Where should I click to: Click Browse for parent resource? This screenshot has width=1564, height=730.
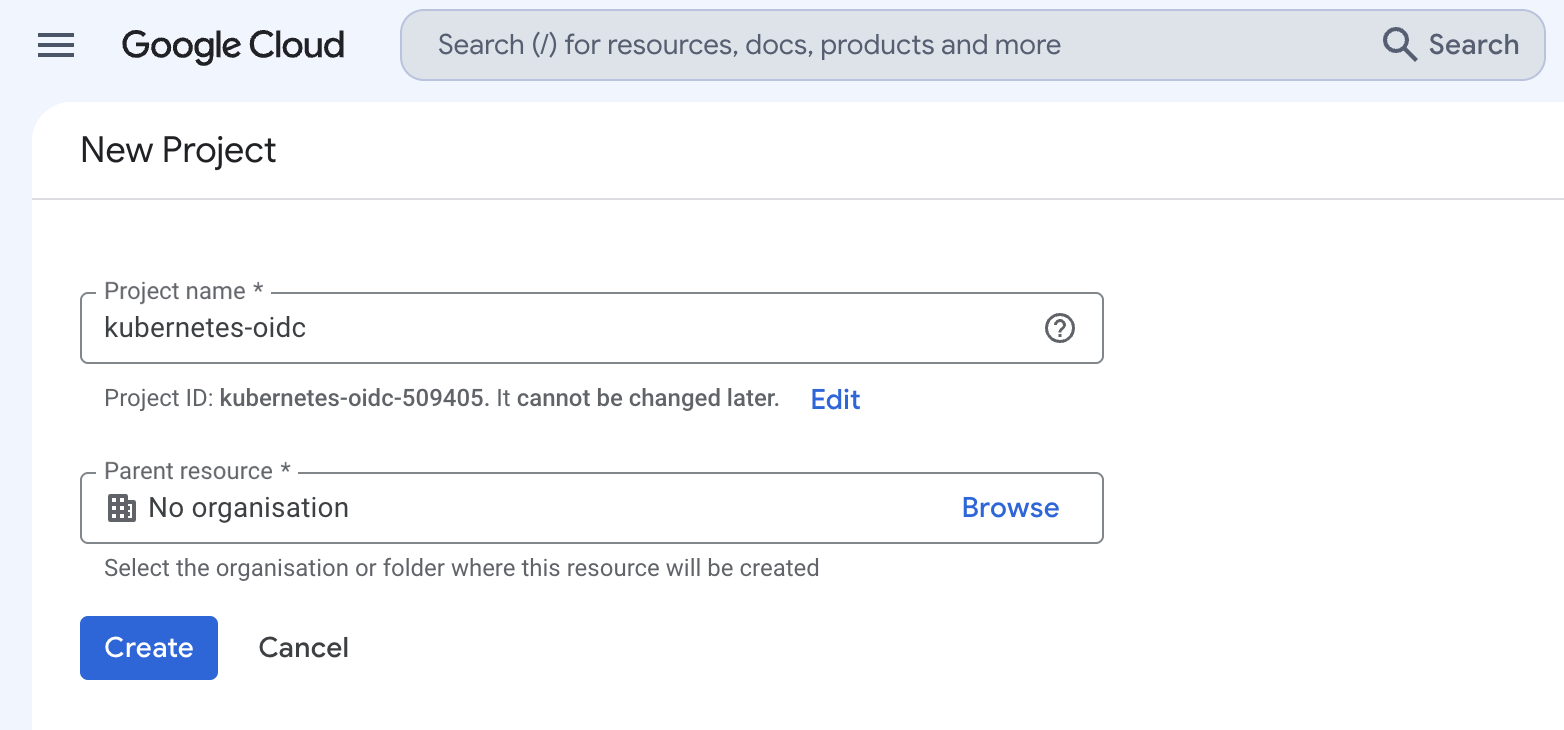pos(1010,508)
